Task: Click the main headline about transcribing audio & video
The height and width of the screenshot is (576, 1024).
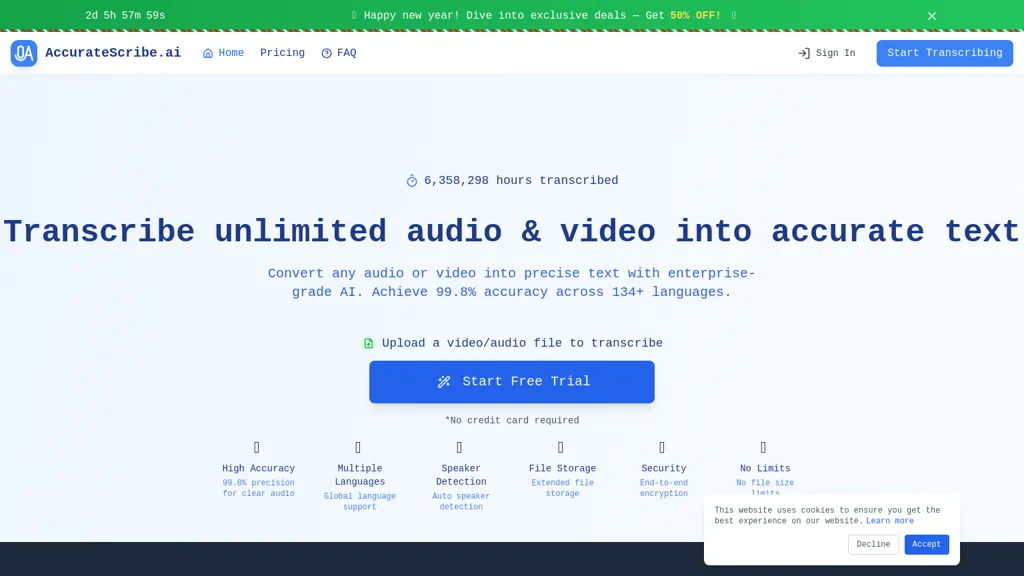Action: coord(512,232)
